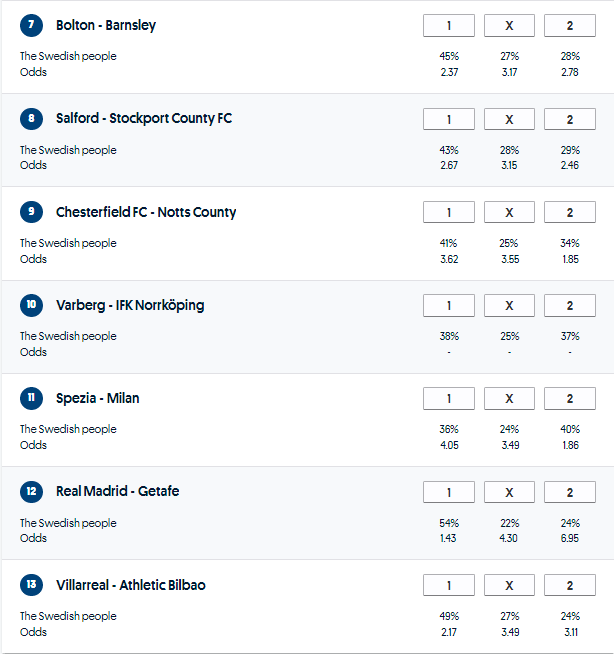Open the Real Madrid - Getafe match title

click(x=118, y=491)
